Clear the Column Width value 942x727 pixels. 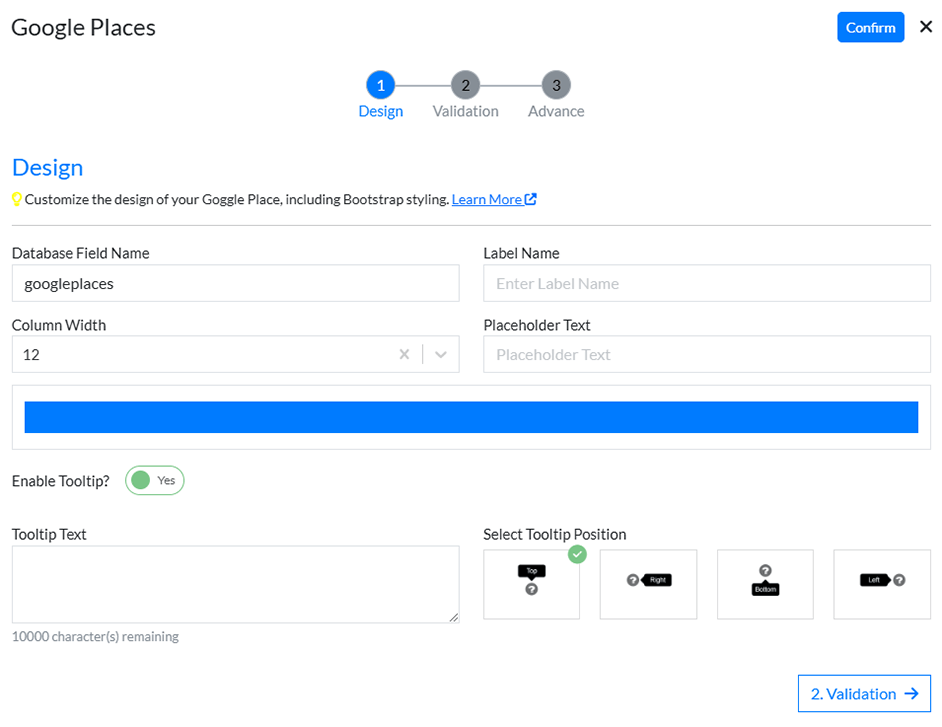point(404,354)
